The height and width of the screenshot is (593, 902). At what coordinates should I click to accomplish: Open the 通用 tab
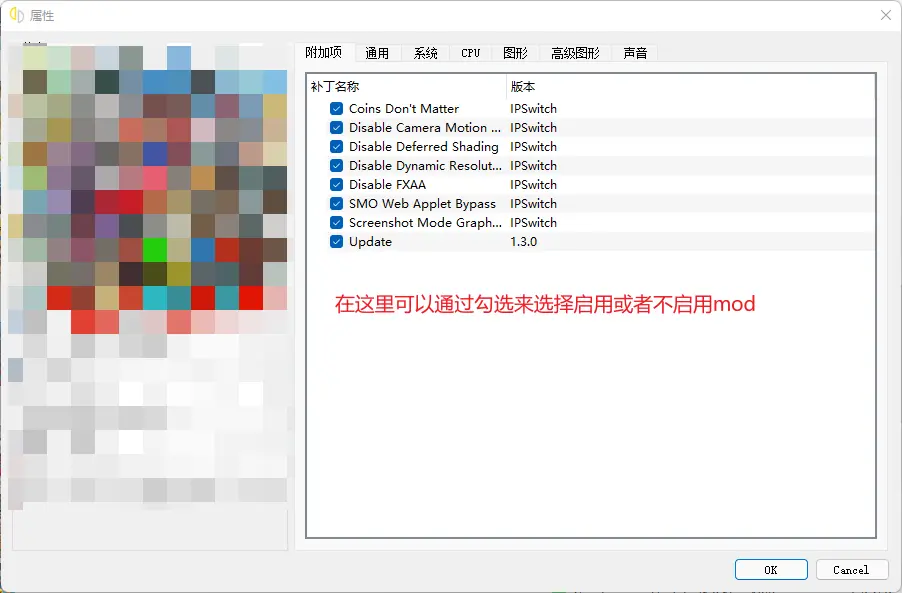click(377, 53)
